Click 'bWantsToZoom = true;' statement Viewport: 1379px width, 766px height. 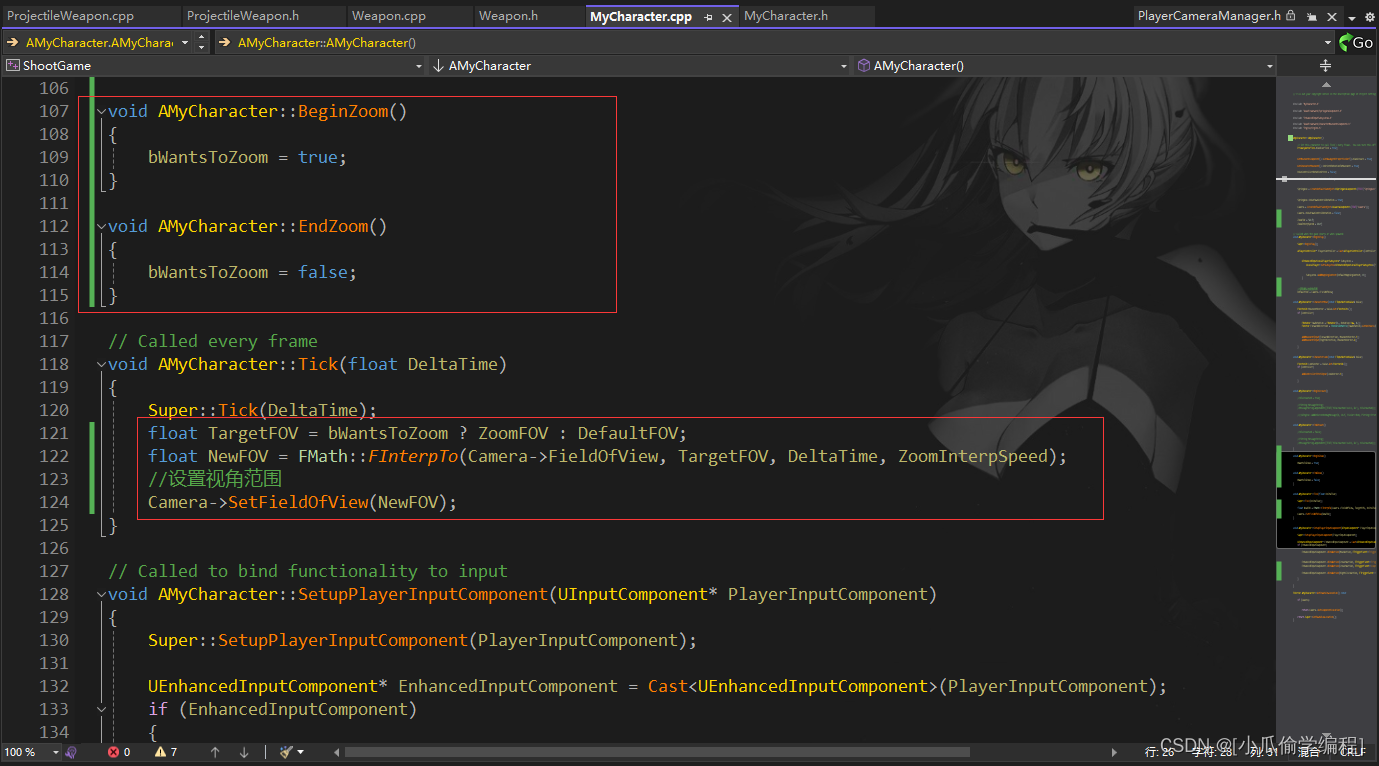248,158
